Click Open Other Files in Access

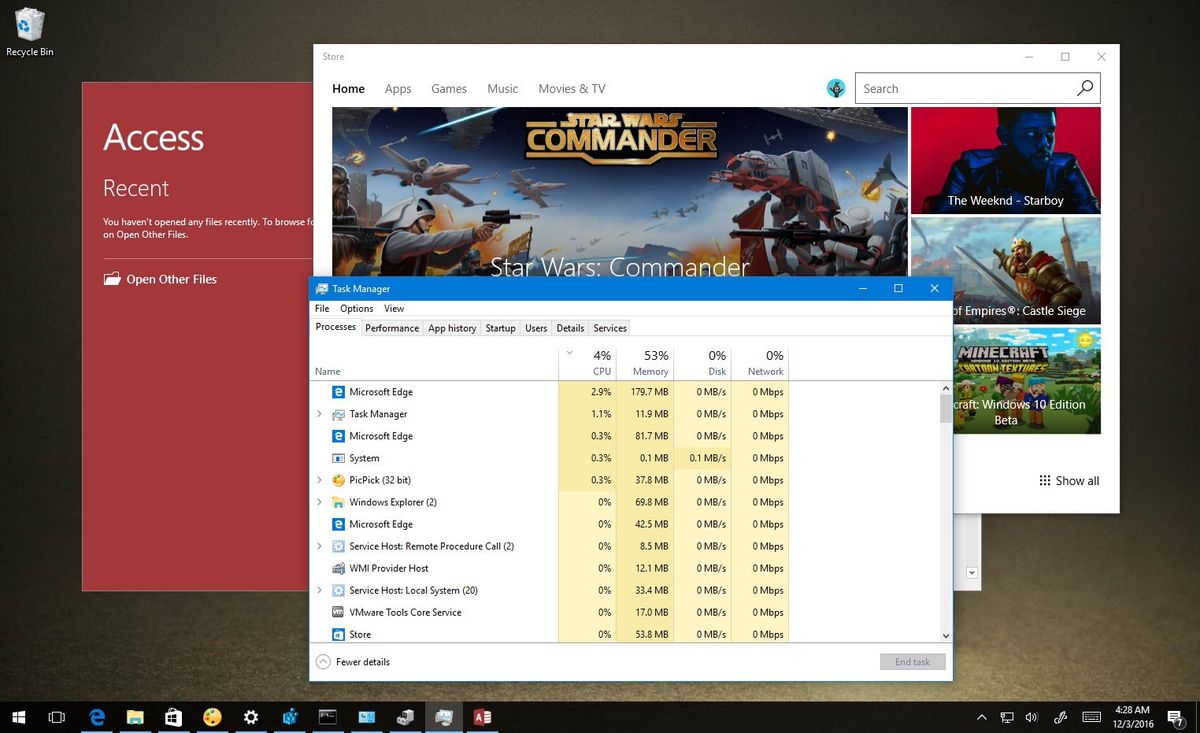pyautogui.click(x=170, y=279)
